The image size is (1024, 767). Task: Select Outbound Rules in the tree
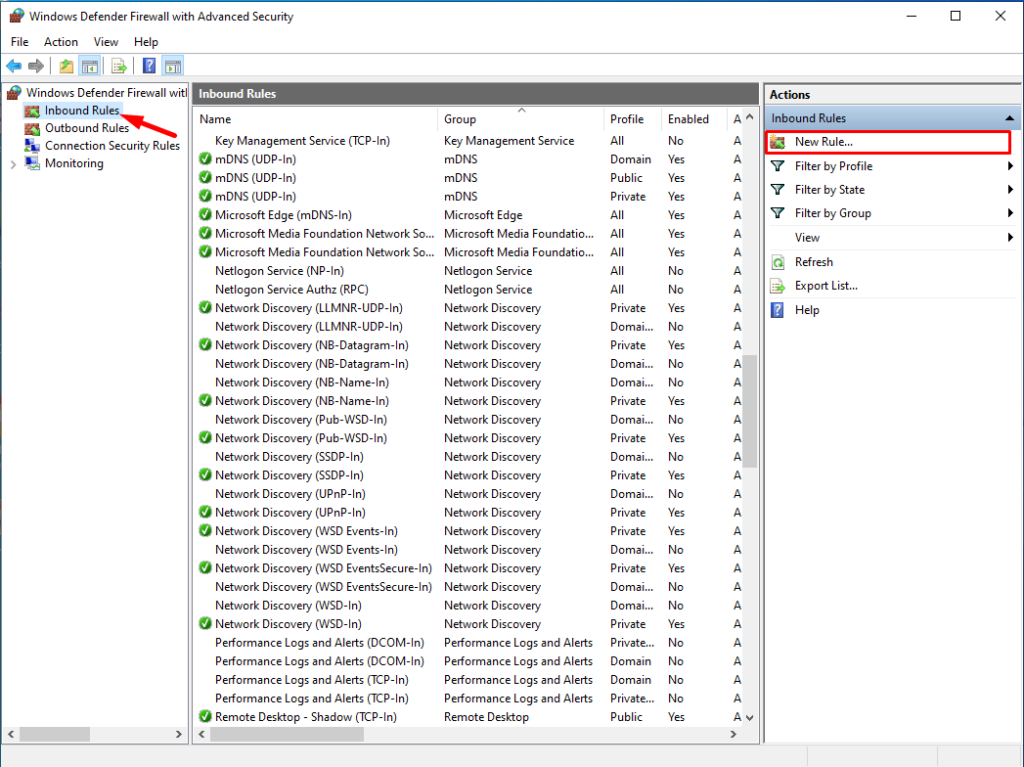tap(87, 128)
